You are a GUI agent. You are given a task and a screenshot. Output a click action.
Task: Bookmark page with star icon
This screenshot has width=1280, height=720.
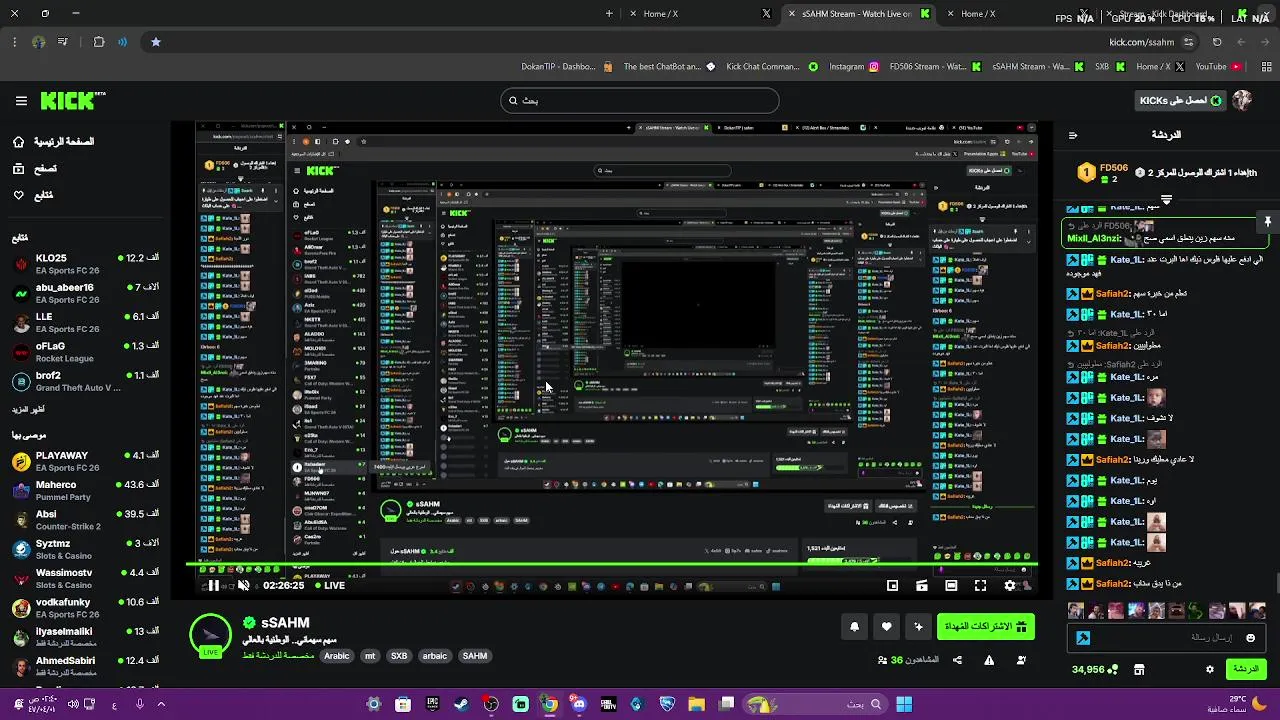[x=155, y=42]
